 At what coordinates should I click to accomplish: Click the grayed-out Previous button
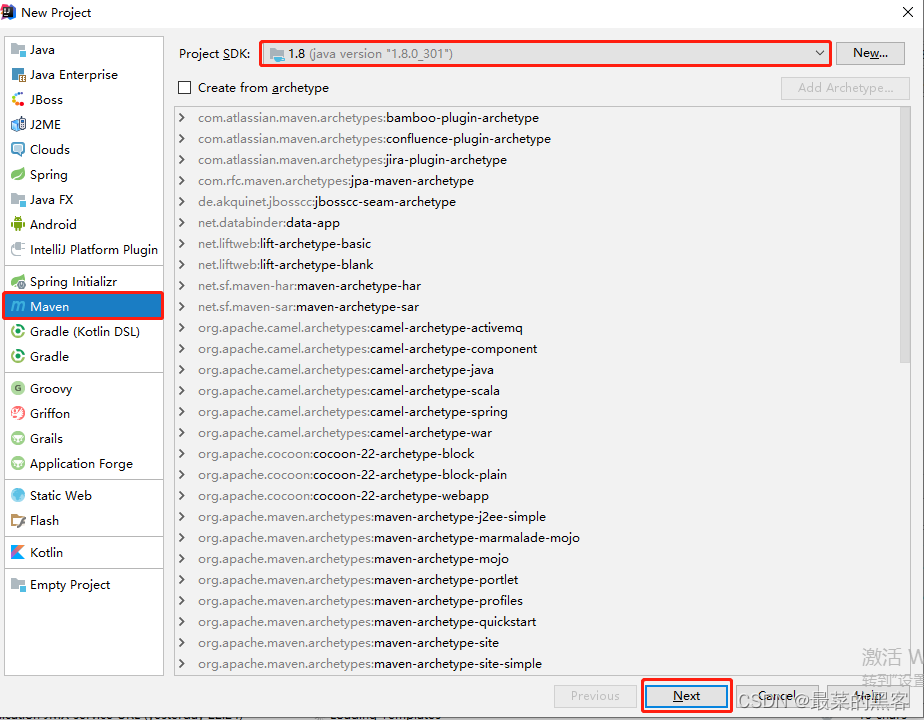tap(595, 696)
